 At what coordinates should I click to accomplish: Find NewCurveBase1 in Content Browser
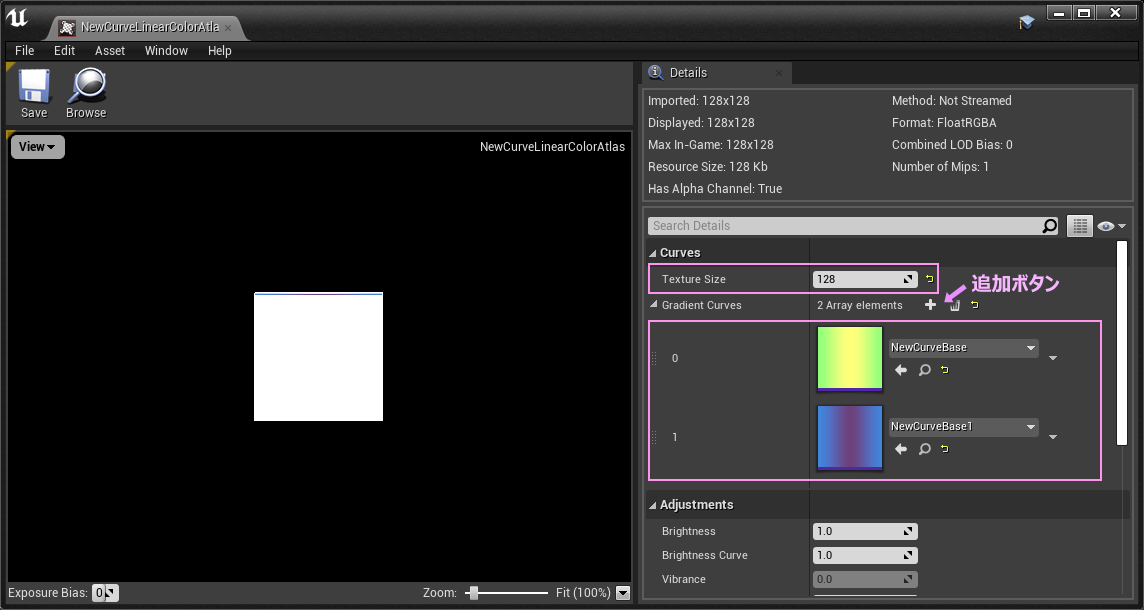[924, 449]
